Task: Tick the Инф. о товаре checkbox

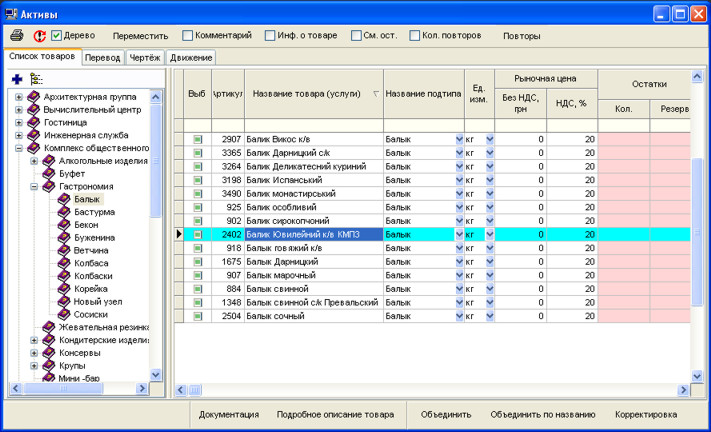Action: point(270,35)
